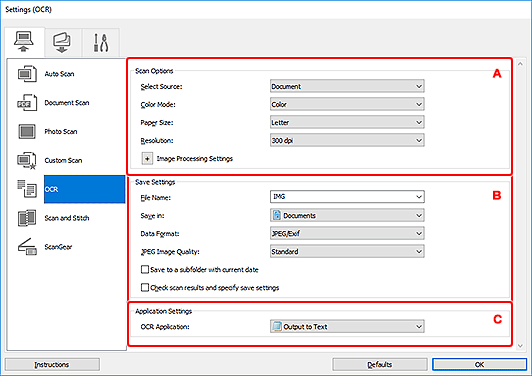Viewport: 532px width, 376px height.
Task: Open the Color Mode dropdown
Action: [347, 104]
